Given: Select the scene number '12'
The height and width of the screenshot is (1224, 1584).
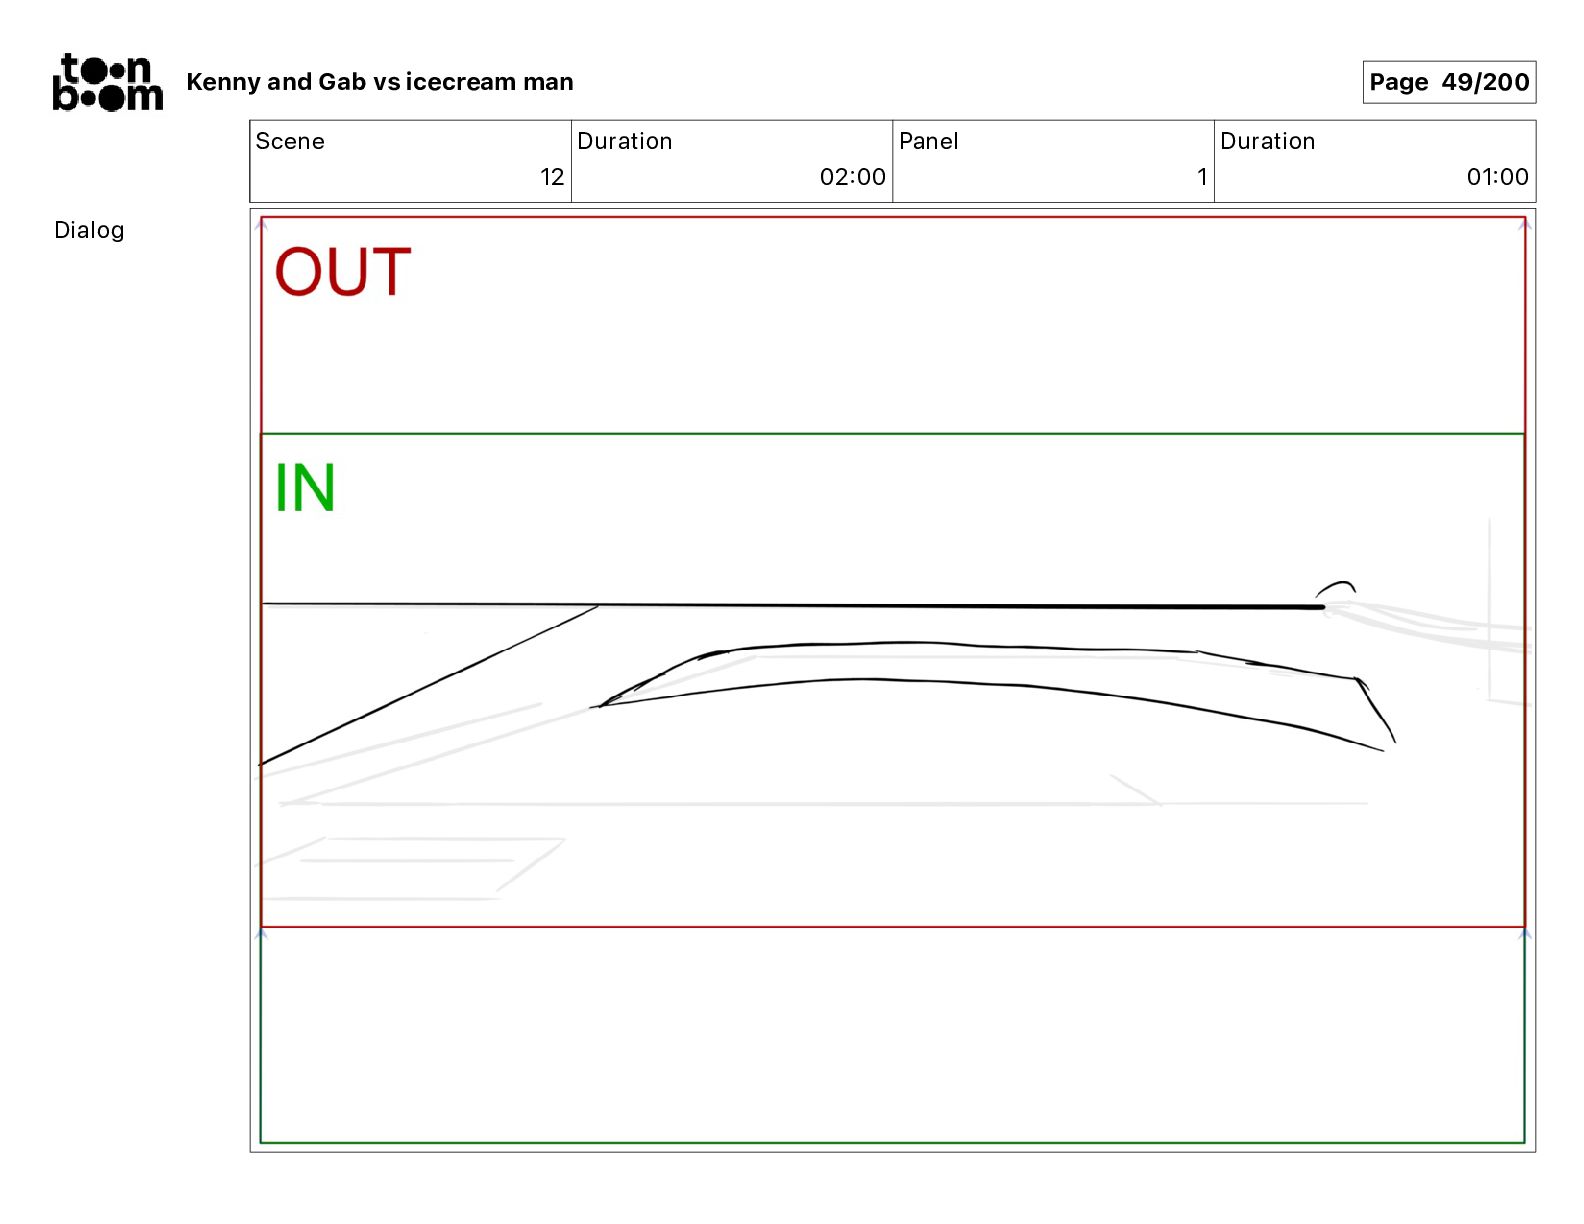Looking at the screenshot, I should click(552, 177).
